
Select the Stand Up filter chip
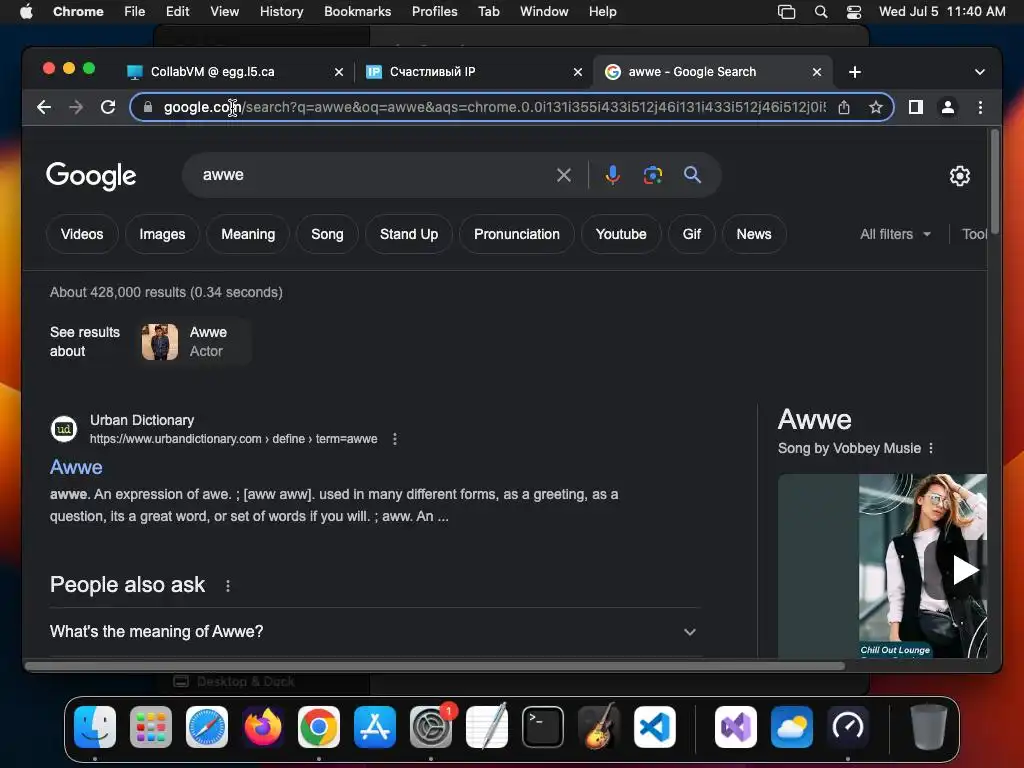click(409, 234)
